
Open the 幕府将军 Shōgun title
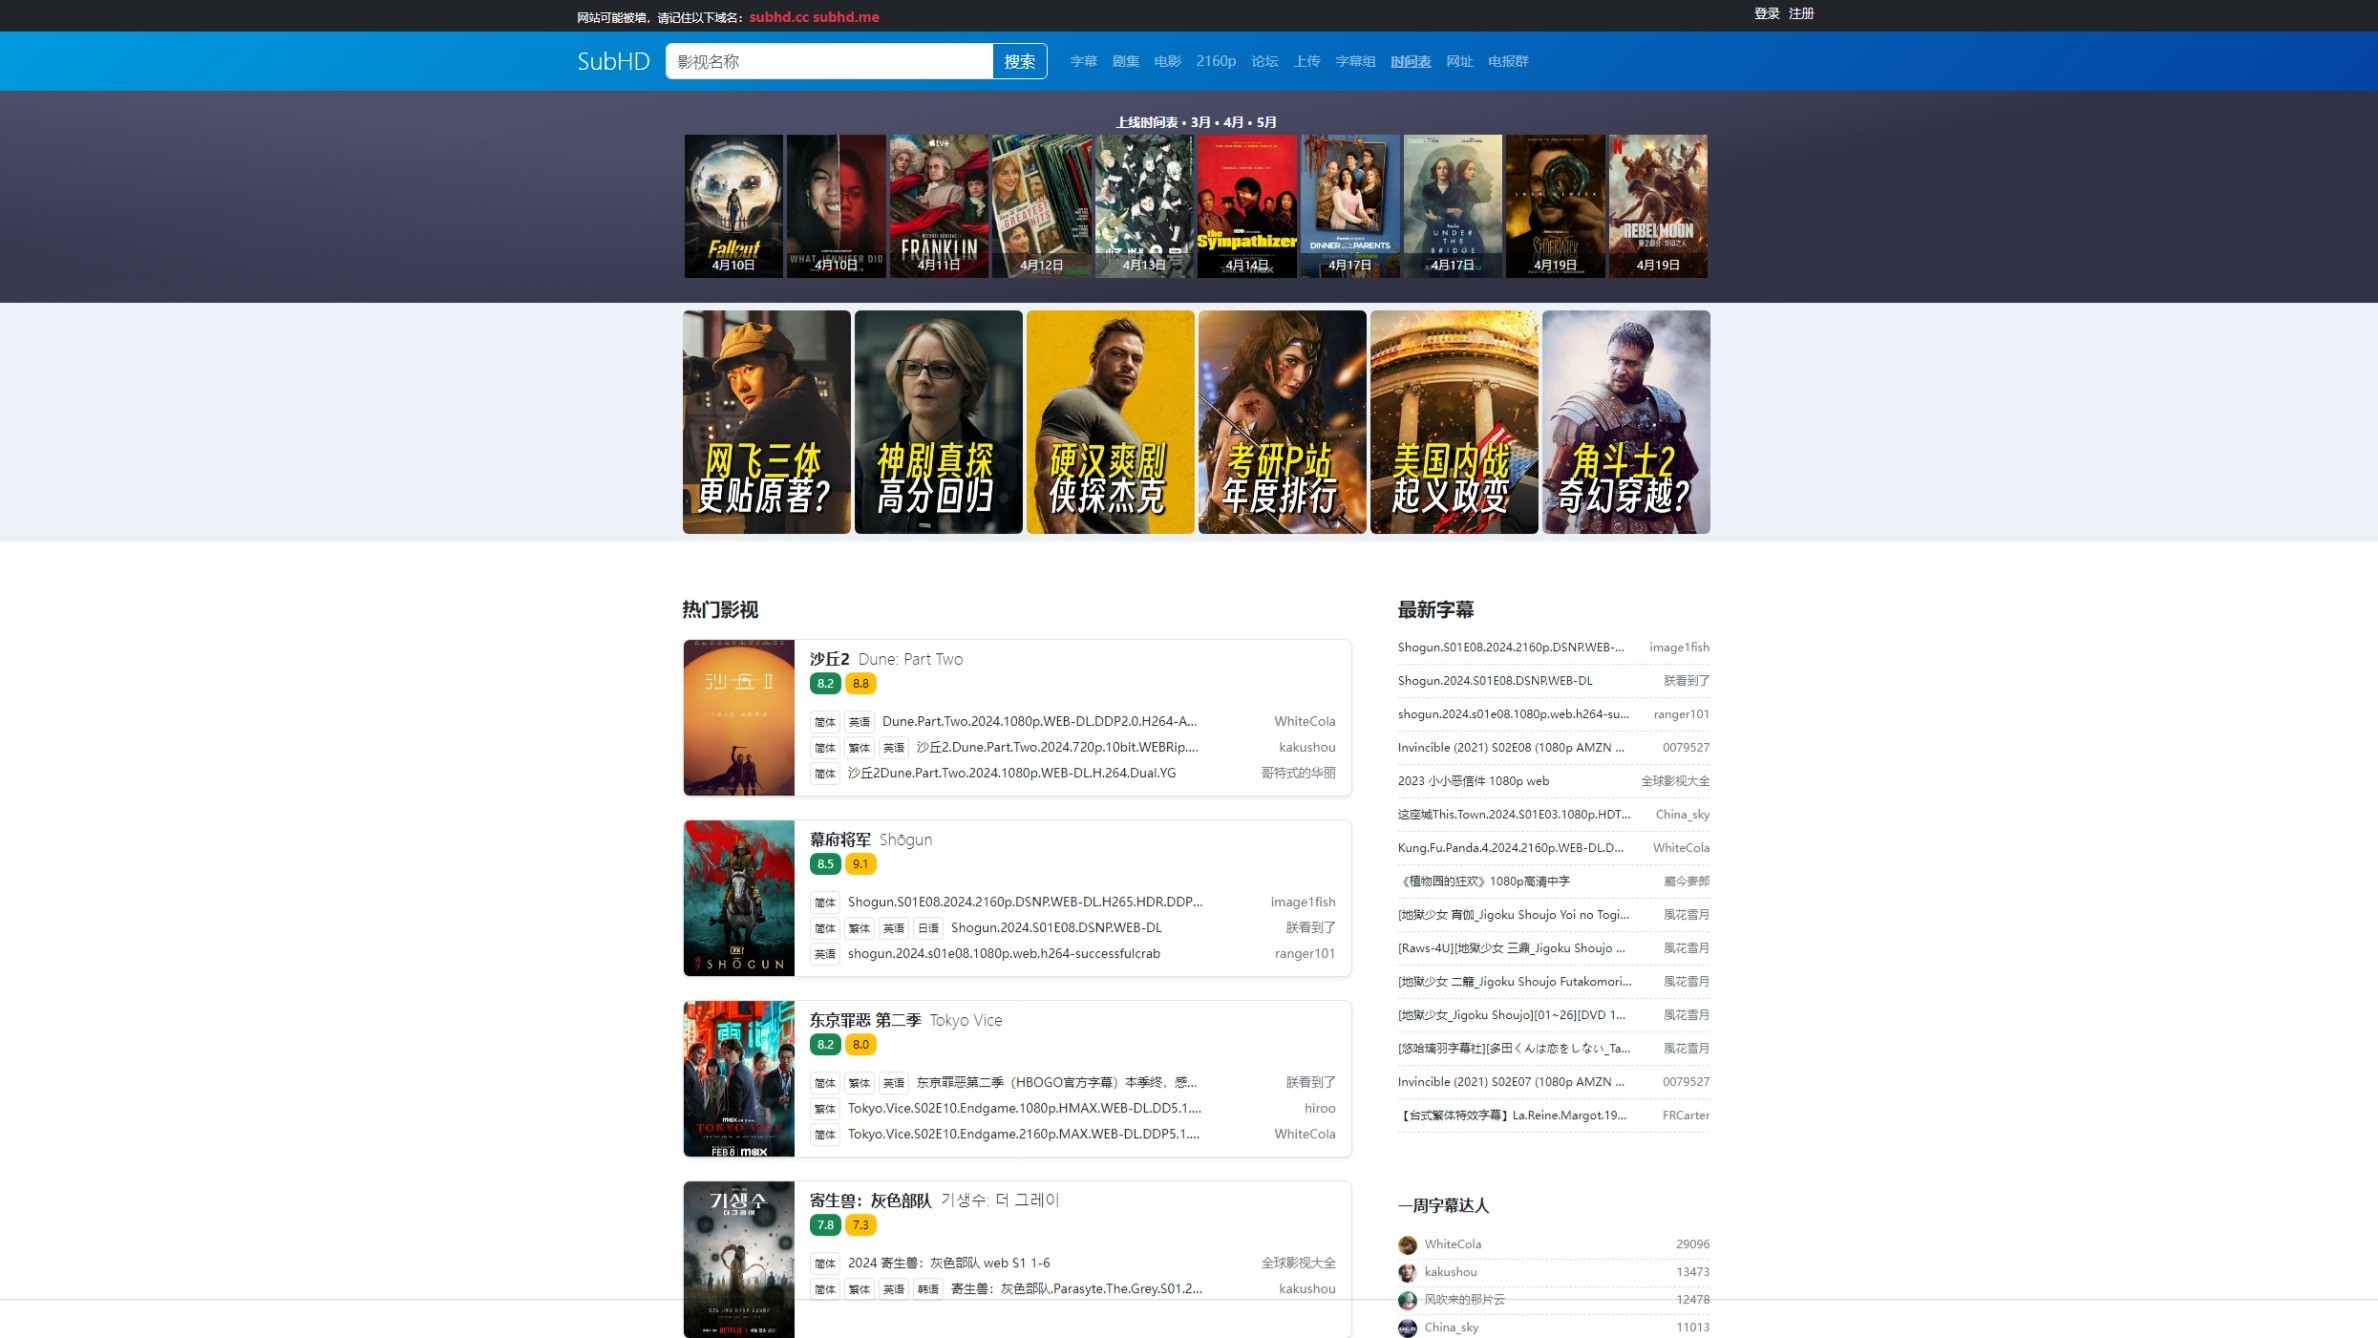[870, 840]
